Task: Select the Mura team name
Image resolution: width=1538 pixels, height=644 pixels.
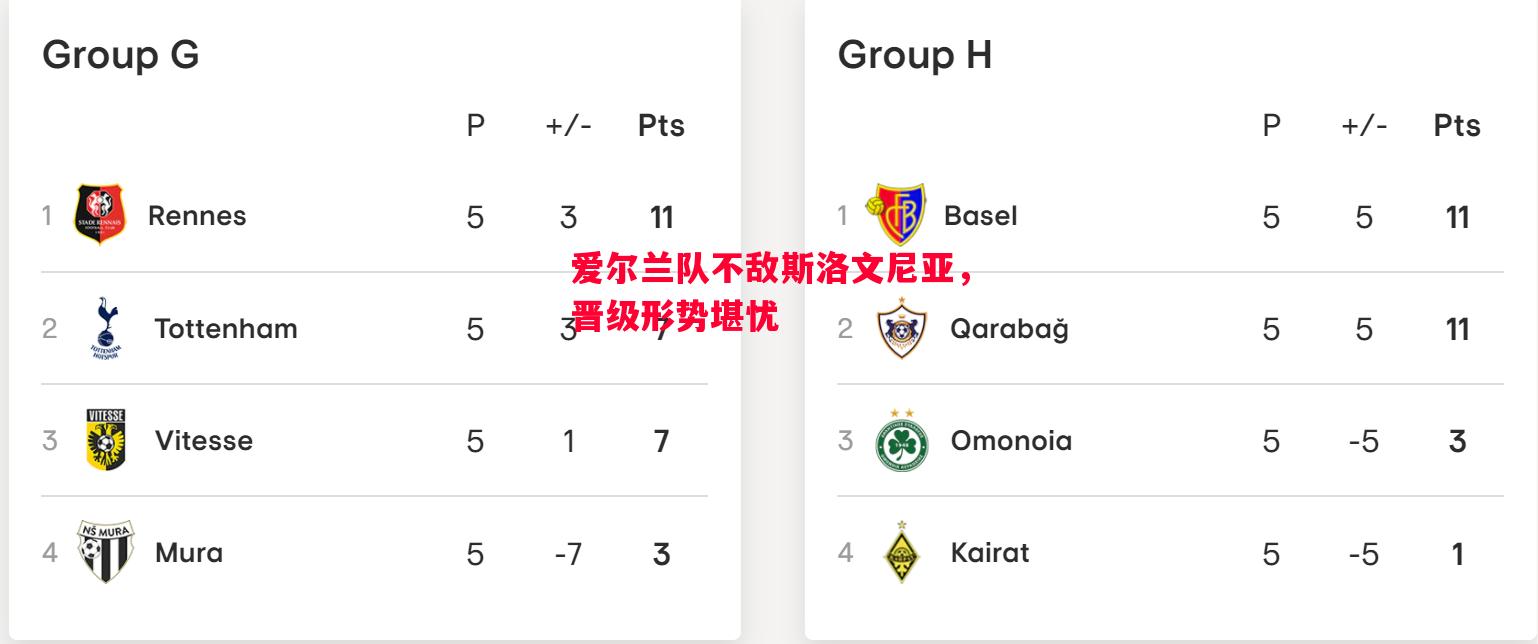Action: [189, 552]
